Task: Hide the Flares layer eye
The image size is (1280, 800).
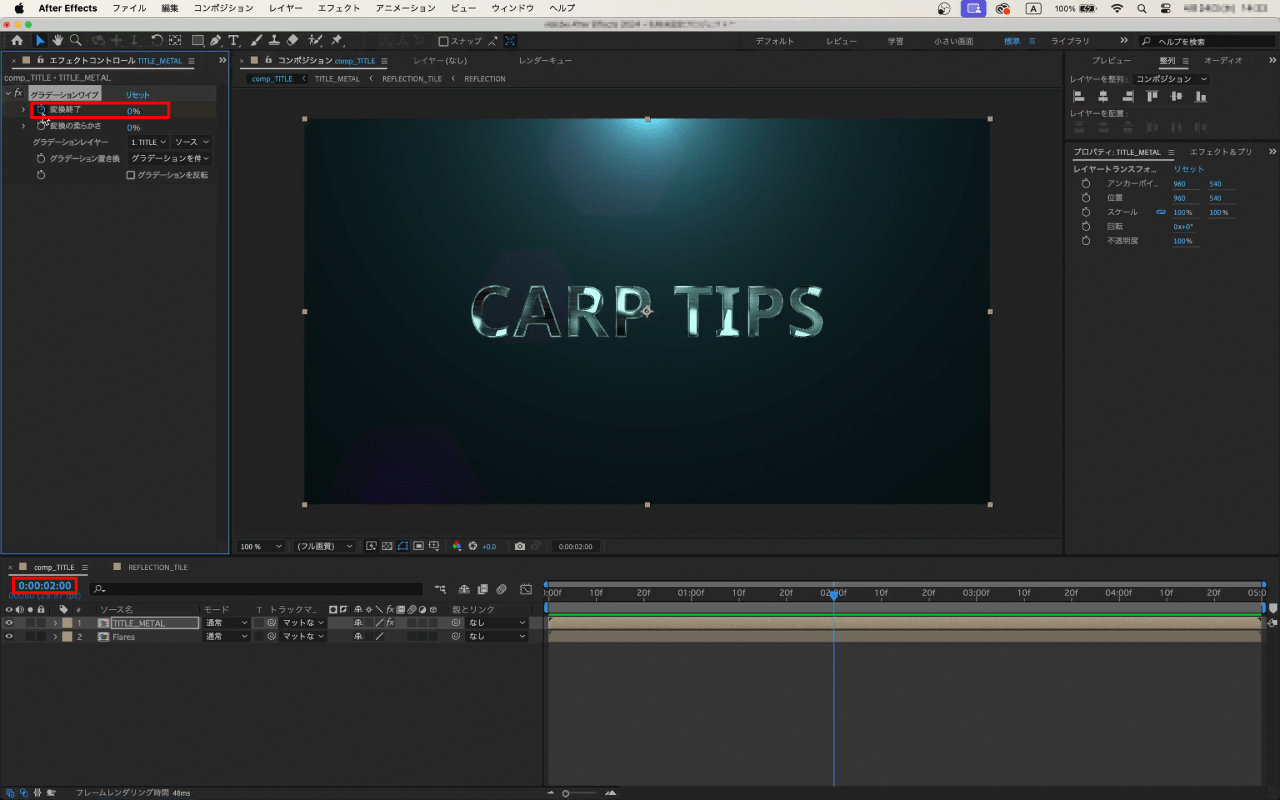Action: click(9, 636)
